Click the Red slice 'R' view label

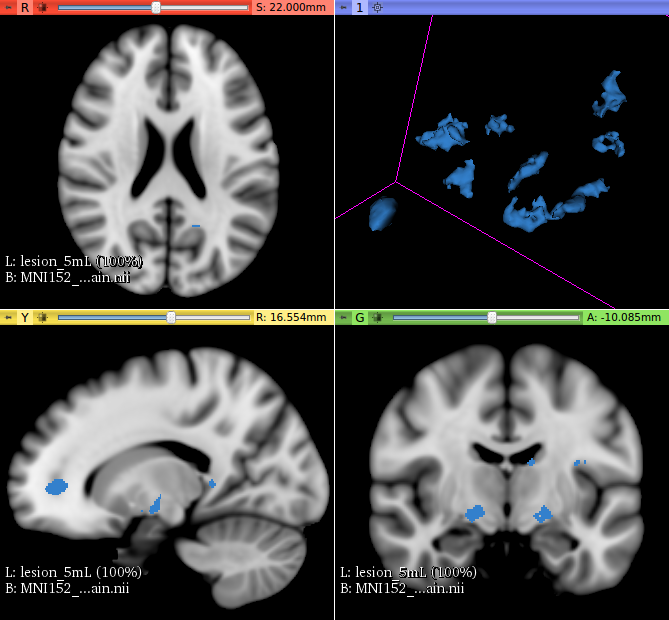point(25,7)
